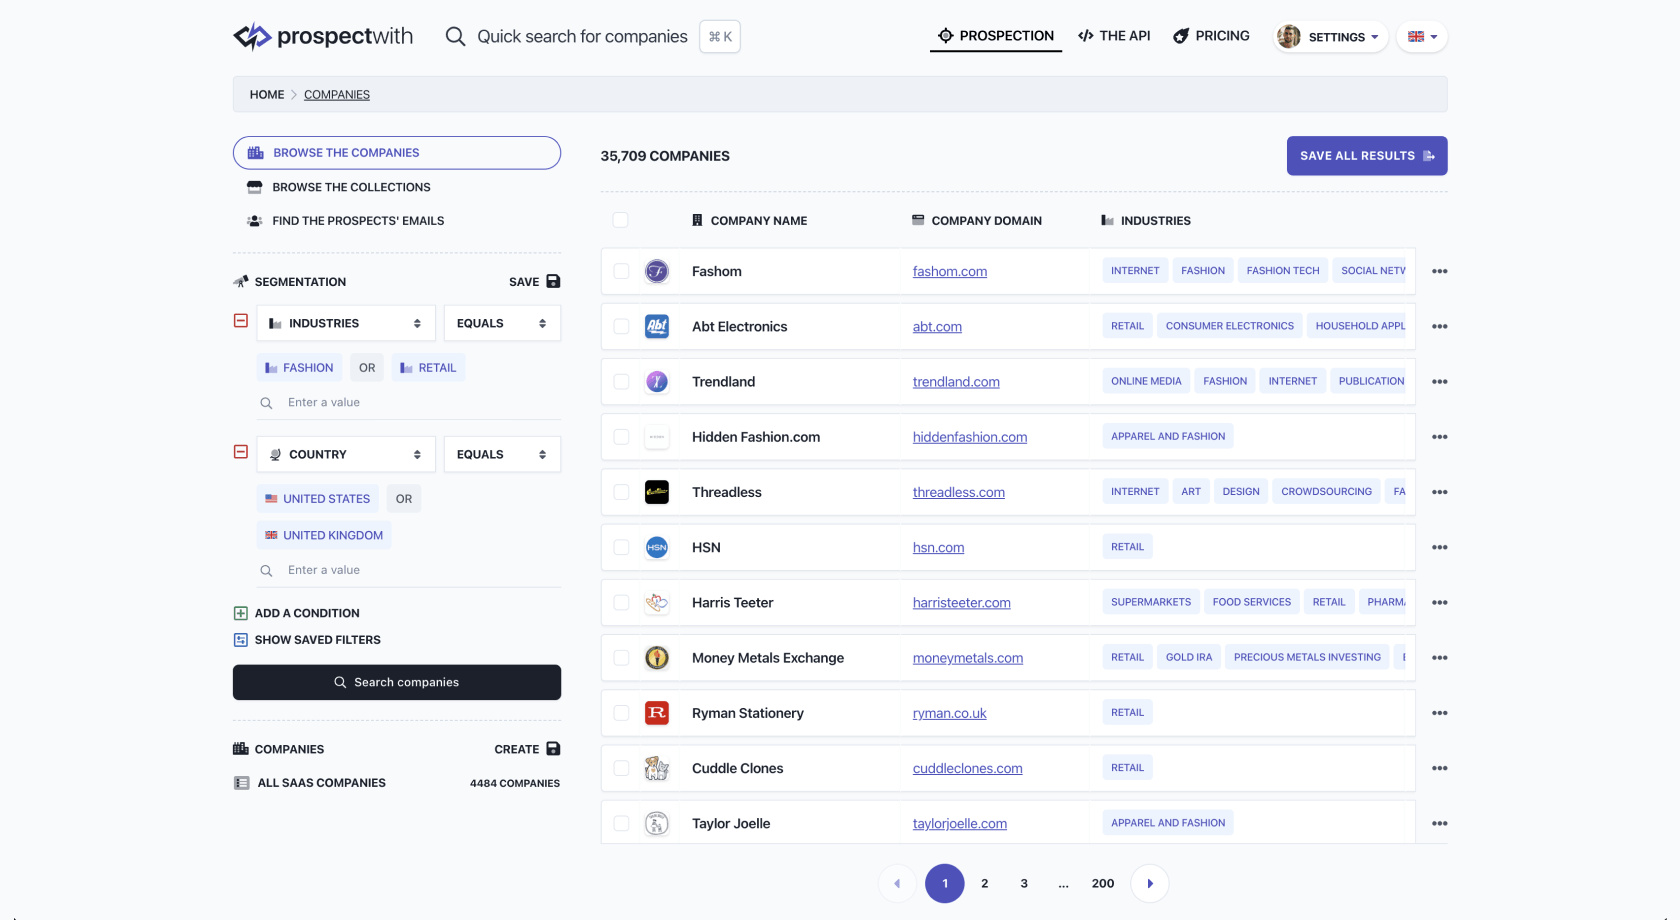Click the Quick search for companies field
Viewport: 1680px width, 920px height.
tap(582, 36)
